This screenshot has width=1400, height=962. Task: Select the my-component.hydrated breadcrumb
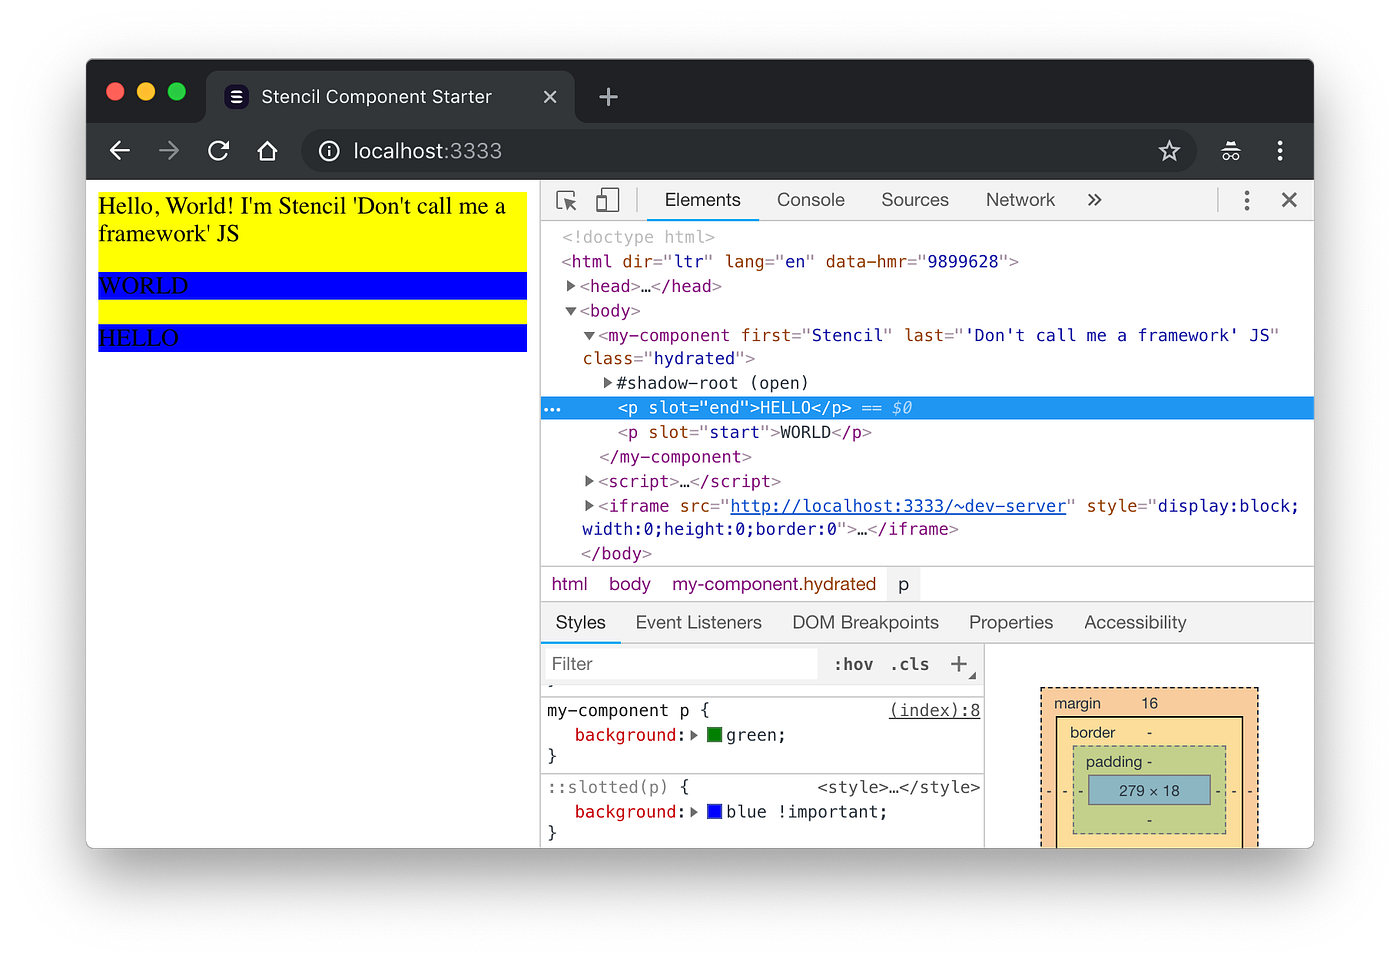pyautogui.click(x=774, y=584)
